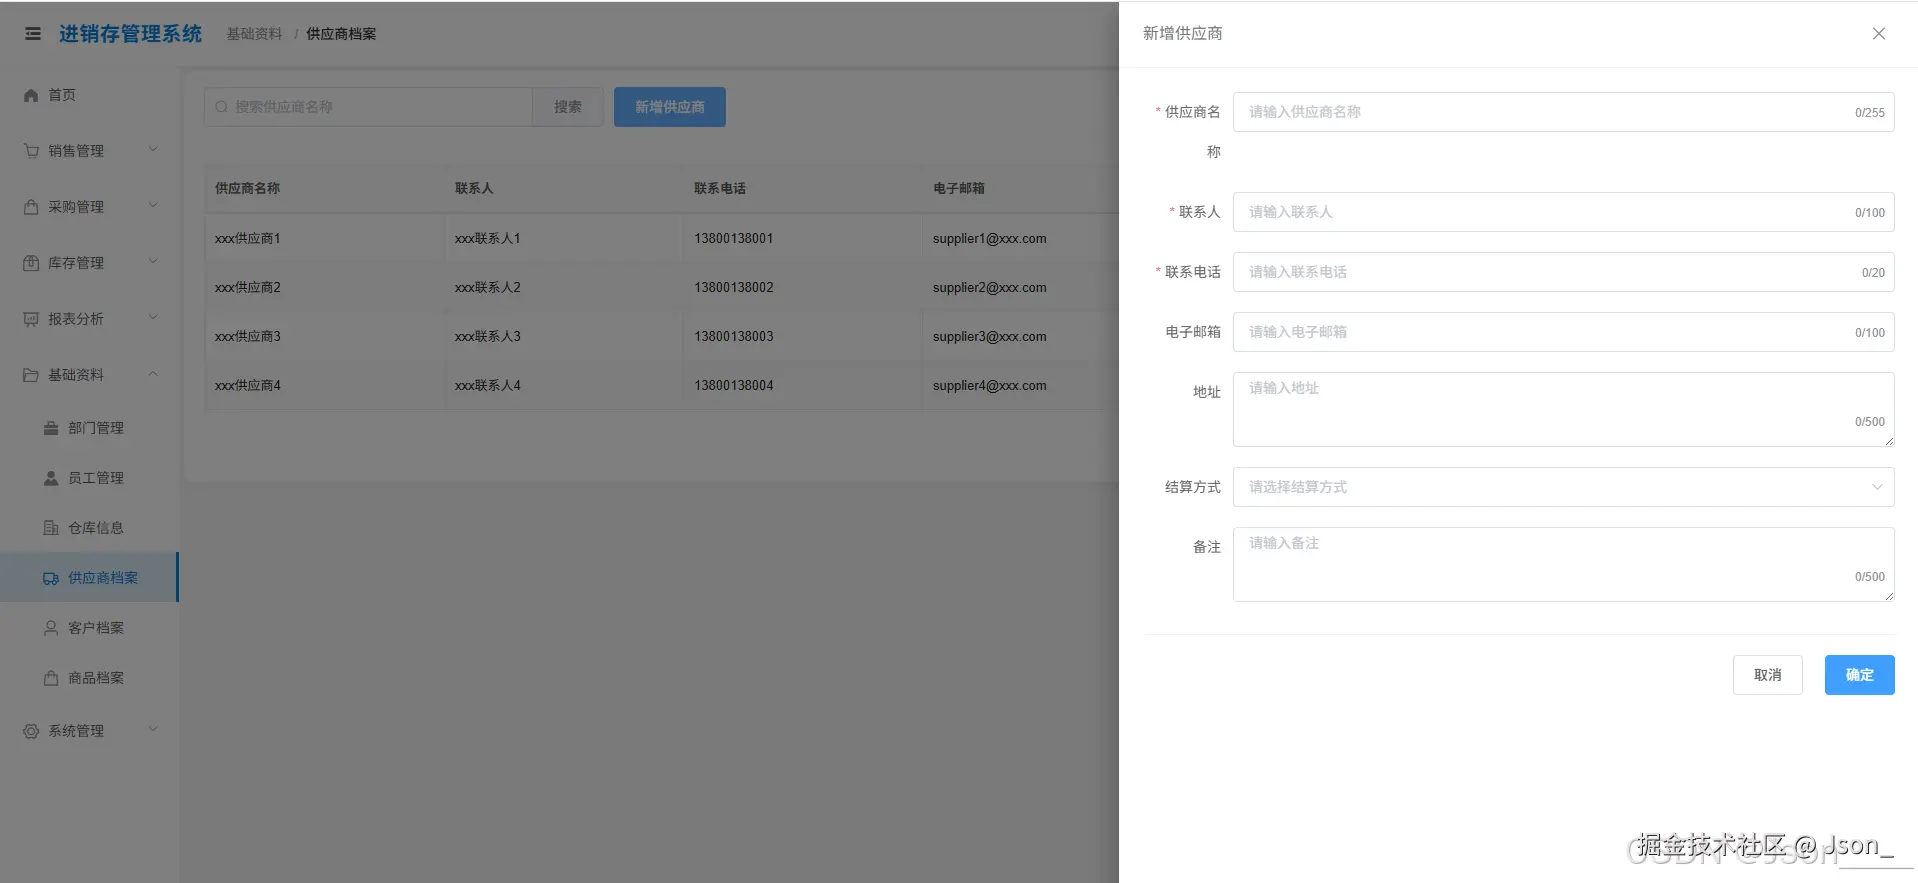Click the truck icon for 供应商档案
Viewport: 1918px width, 883px height.
click(x=51, y=578)
